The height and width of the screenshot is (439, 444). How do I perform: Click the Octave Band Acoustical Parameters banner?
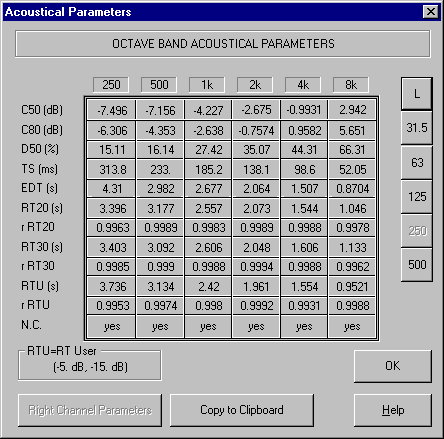pos(223,44)
